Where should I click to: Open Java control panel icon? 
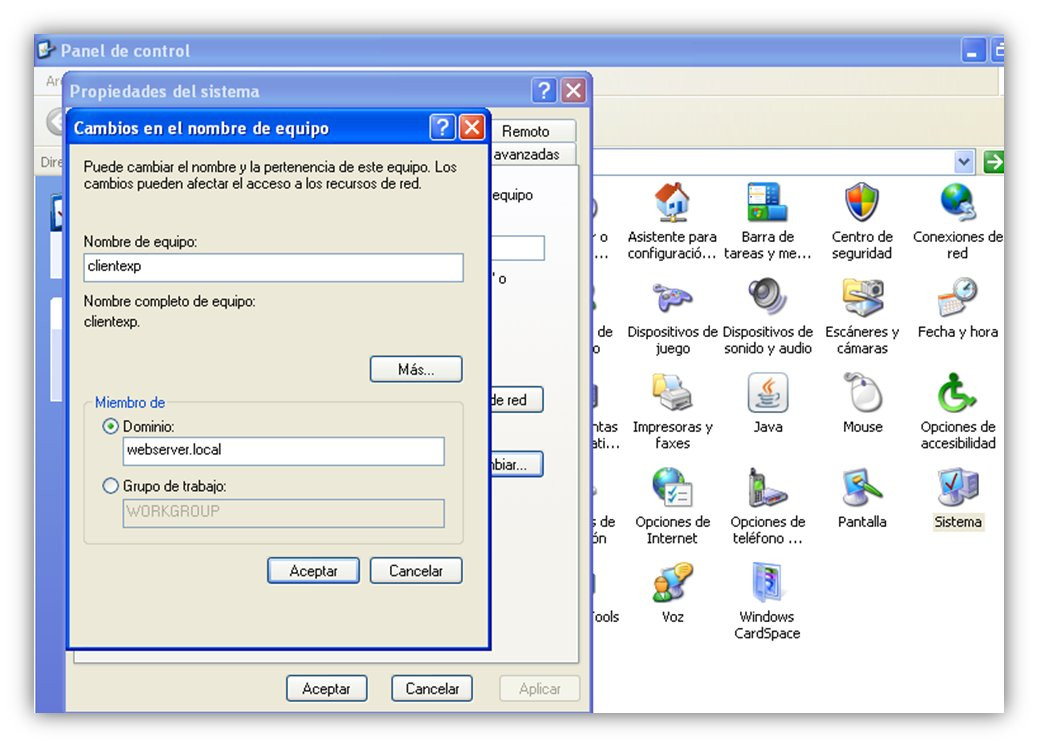[767, 392]
